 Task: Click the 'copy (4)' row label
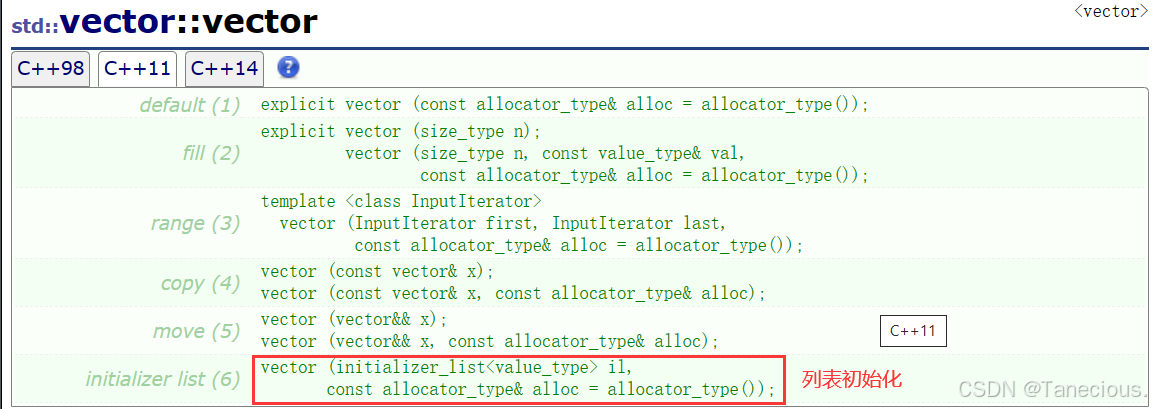[201, 283]
